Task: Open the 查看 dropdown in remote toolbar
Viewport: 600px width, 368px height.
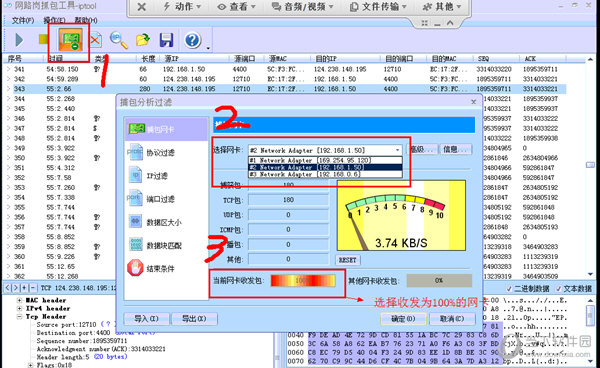Action: click(237, 7)
